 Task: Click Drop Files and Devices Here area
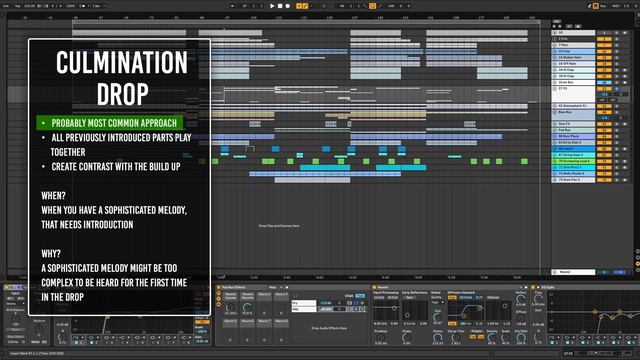279,226
